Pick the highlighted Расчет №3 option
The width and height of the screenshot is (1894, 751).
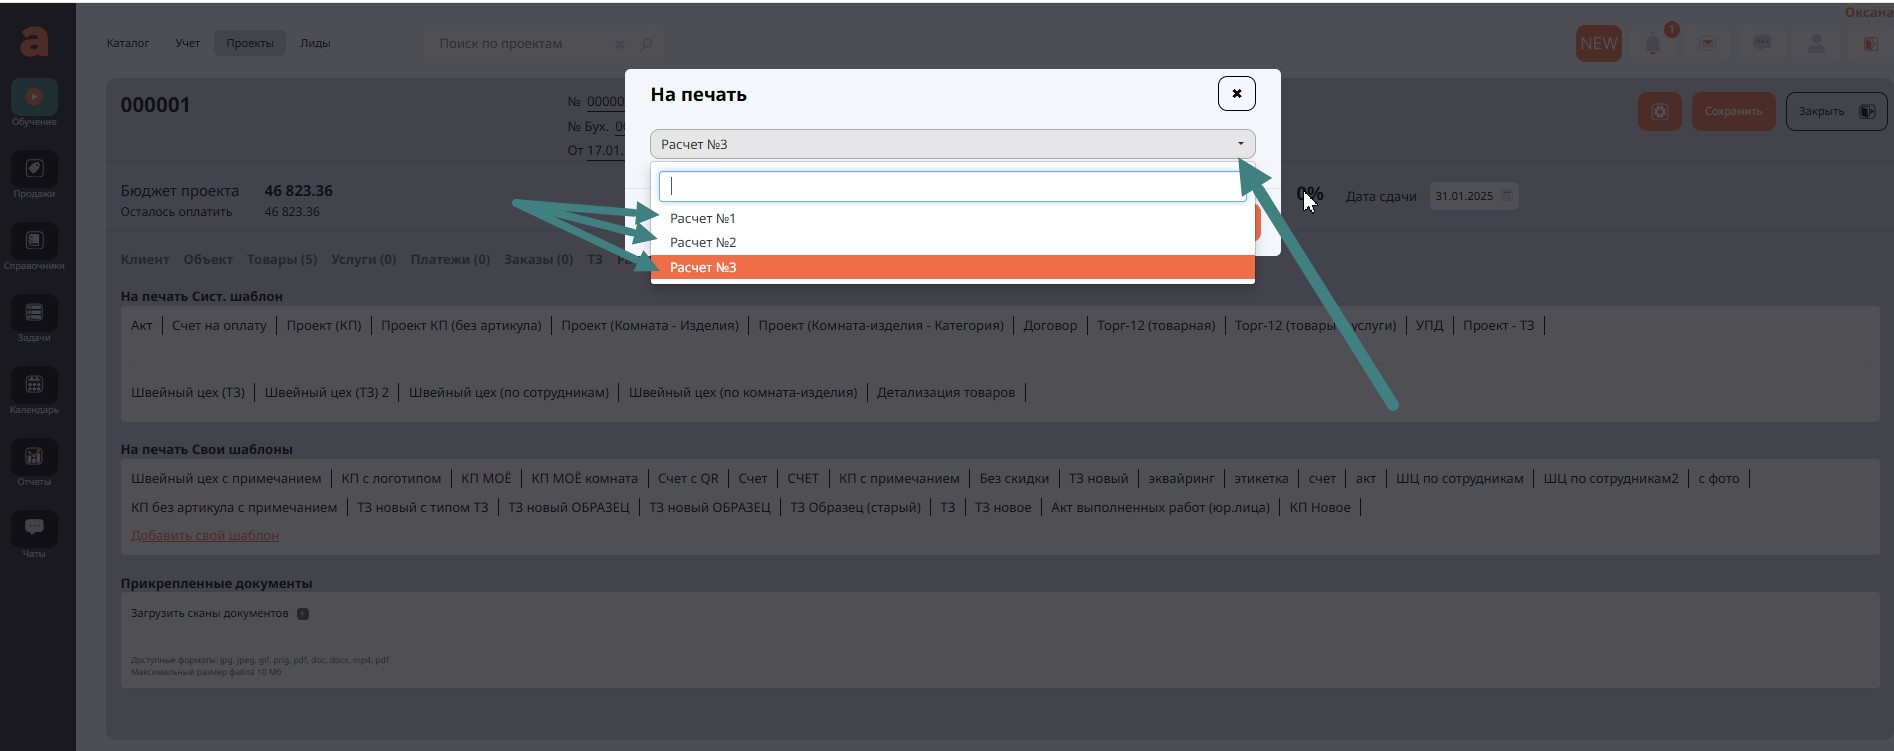pos(703,267)
